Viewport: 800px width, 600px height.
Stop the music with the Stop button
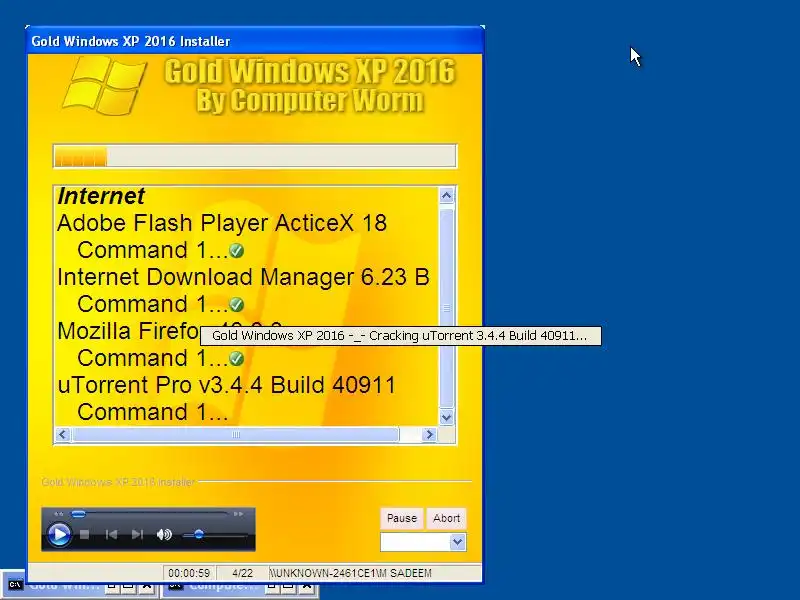pyautogui.click(x=85, y=534)
